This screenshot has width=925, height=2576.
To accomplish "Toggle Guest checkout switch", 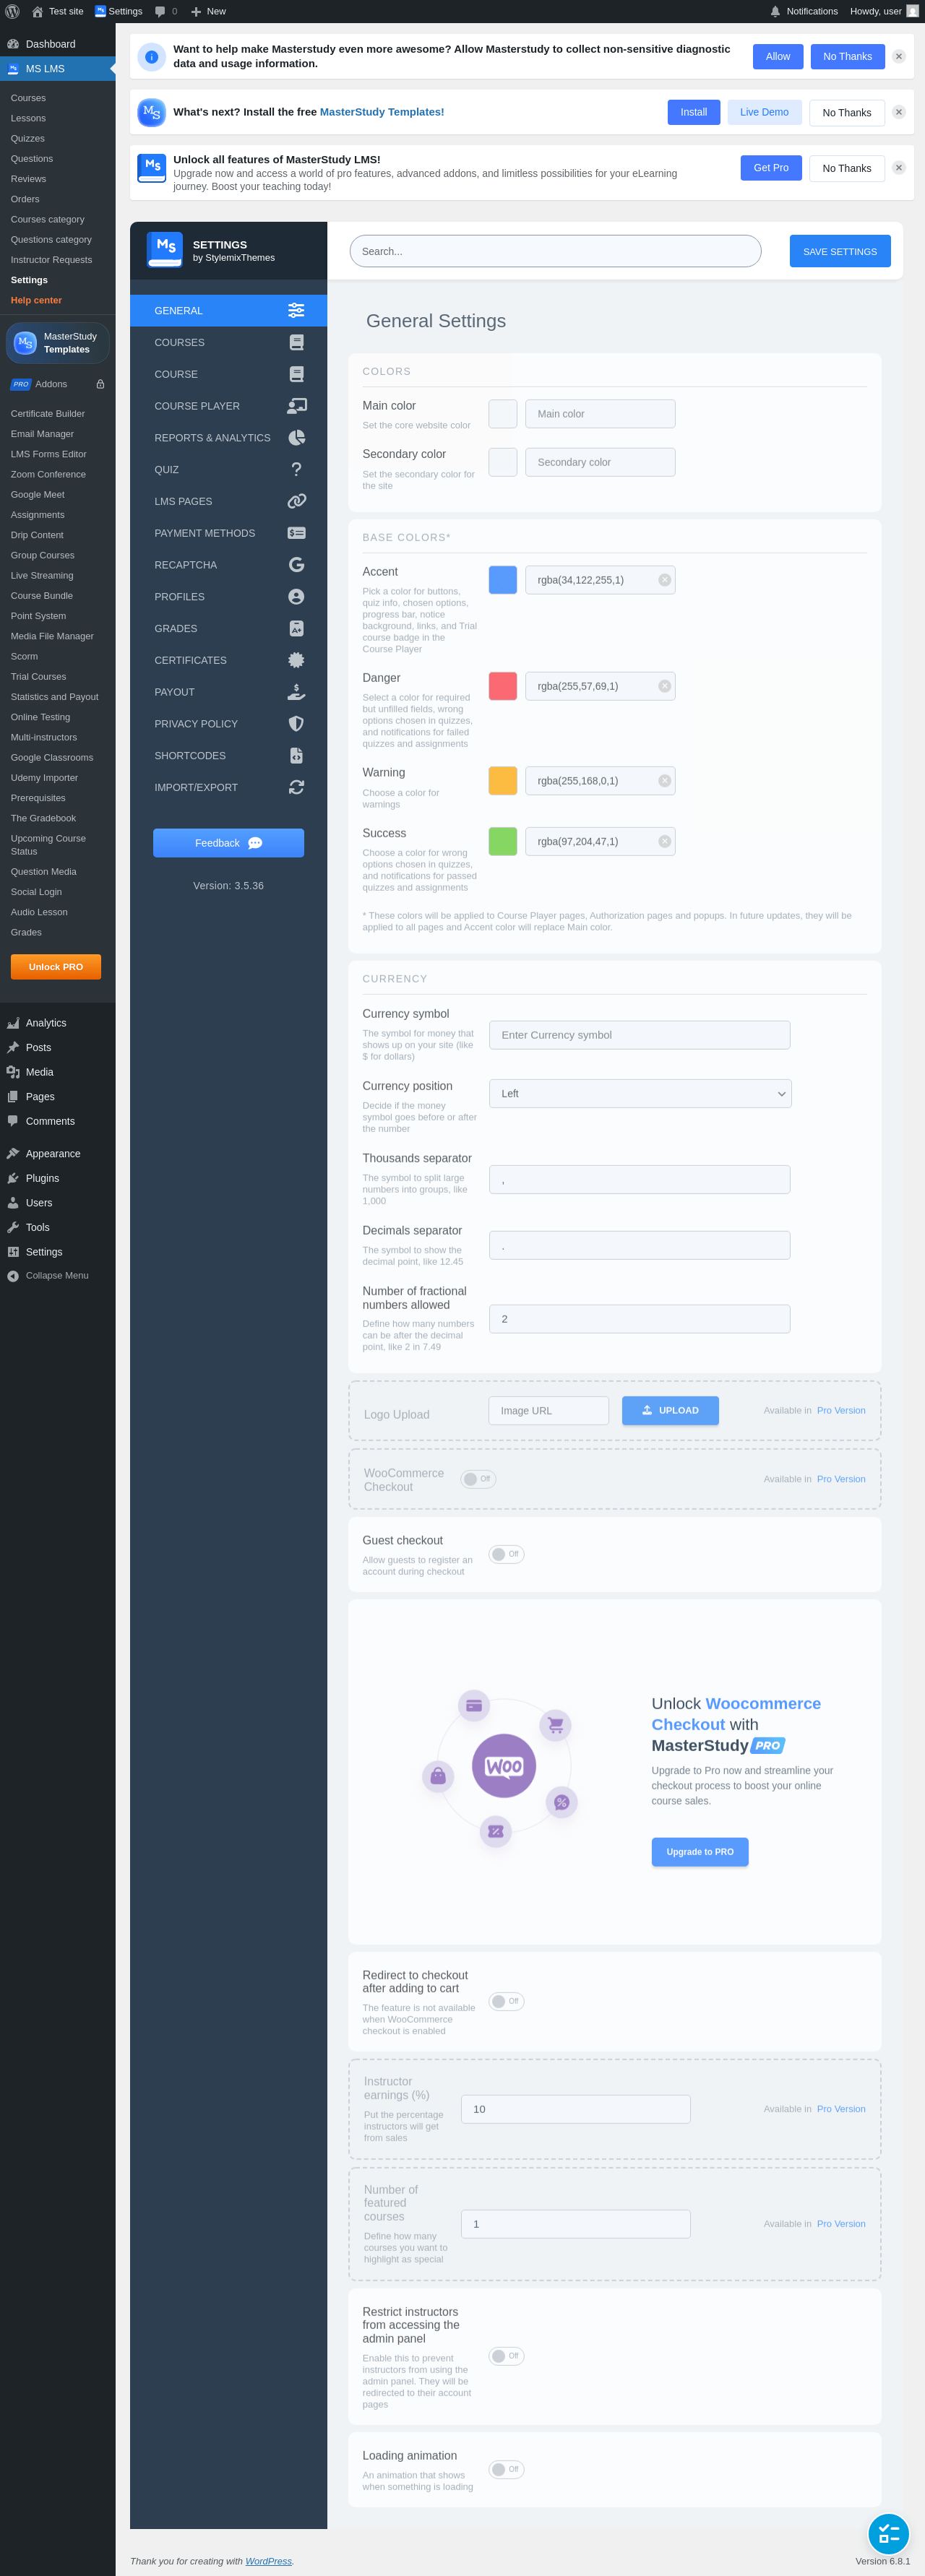I will [x=506, y=1554].
